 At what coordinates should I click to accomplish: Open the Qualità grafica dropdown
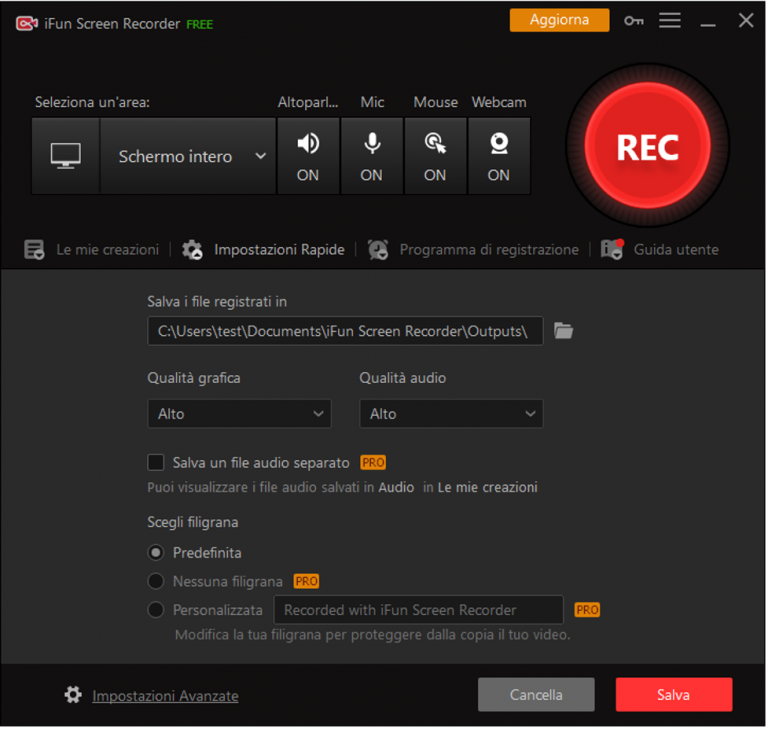click(240, 413)
